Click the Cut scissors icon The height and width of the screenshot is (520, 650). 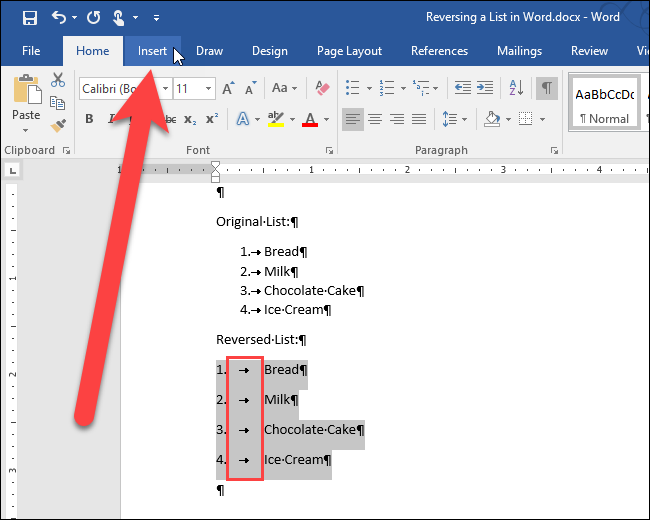tap(58, 81)
